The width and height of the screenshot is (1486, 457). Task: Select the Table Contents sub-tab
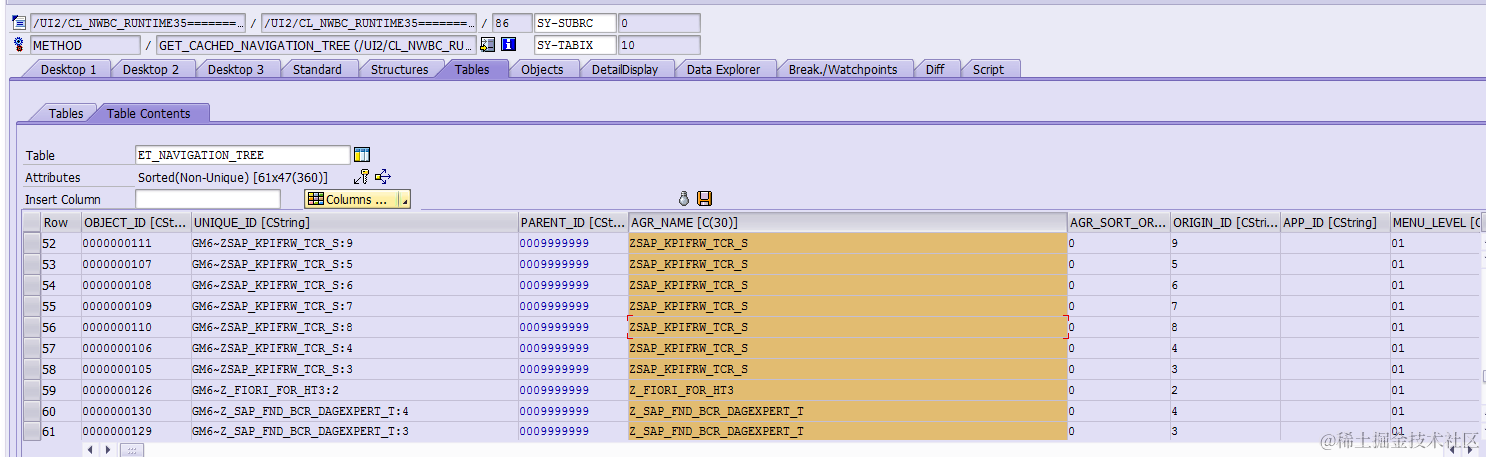(x=148, y=113)
